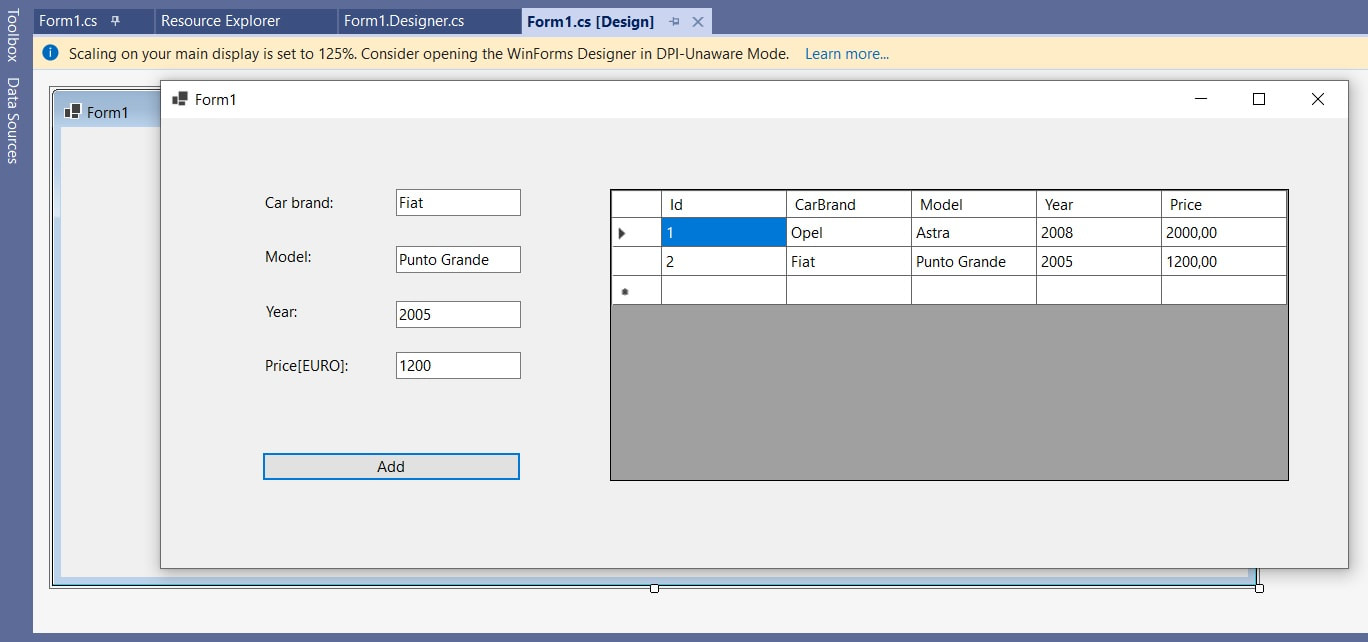
Task: Click the top-left select-all grid header cell
Action: pyautogui.click(x=636, y=205)
